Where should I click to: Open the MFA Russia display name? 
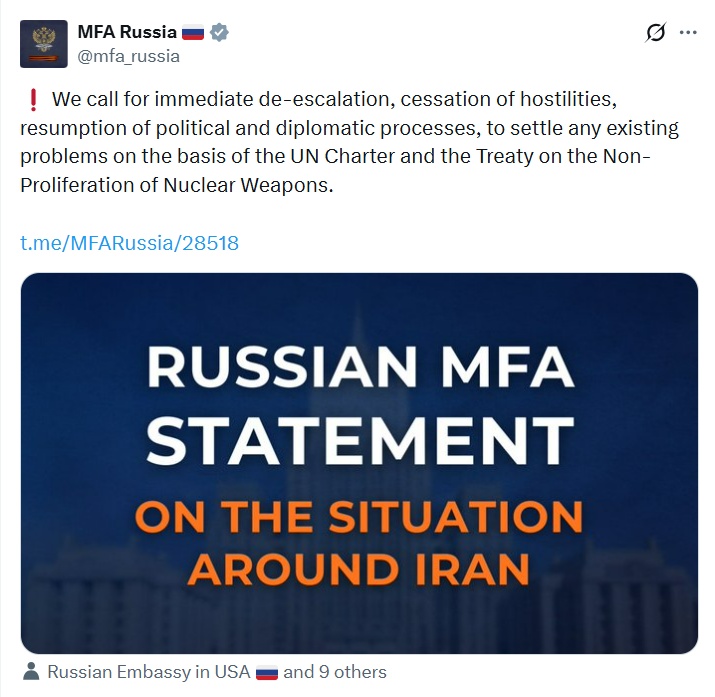pyautogui.click(x=127, y=32)
